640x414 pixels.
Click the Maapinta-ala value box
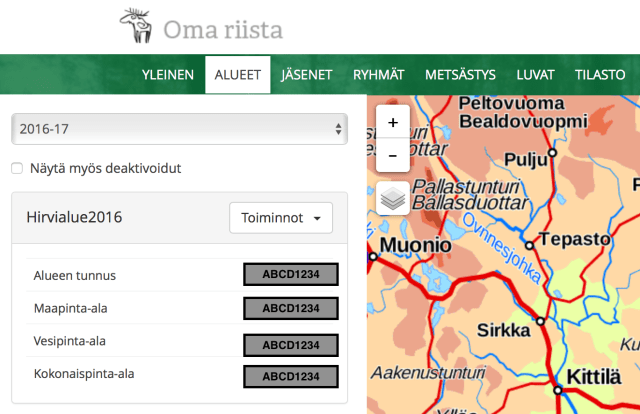(291, 308)
